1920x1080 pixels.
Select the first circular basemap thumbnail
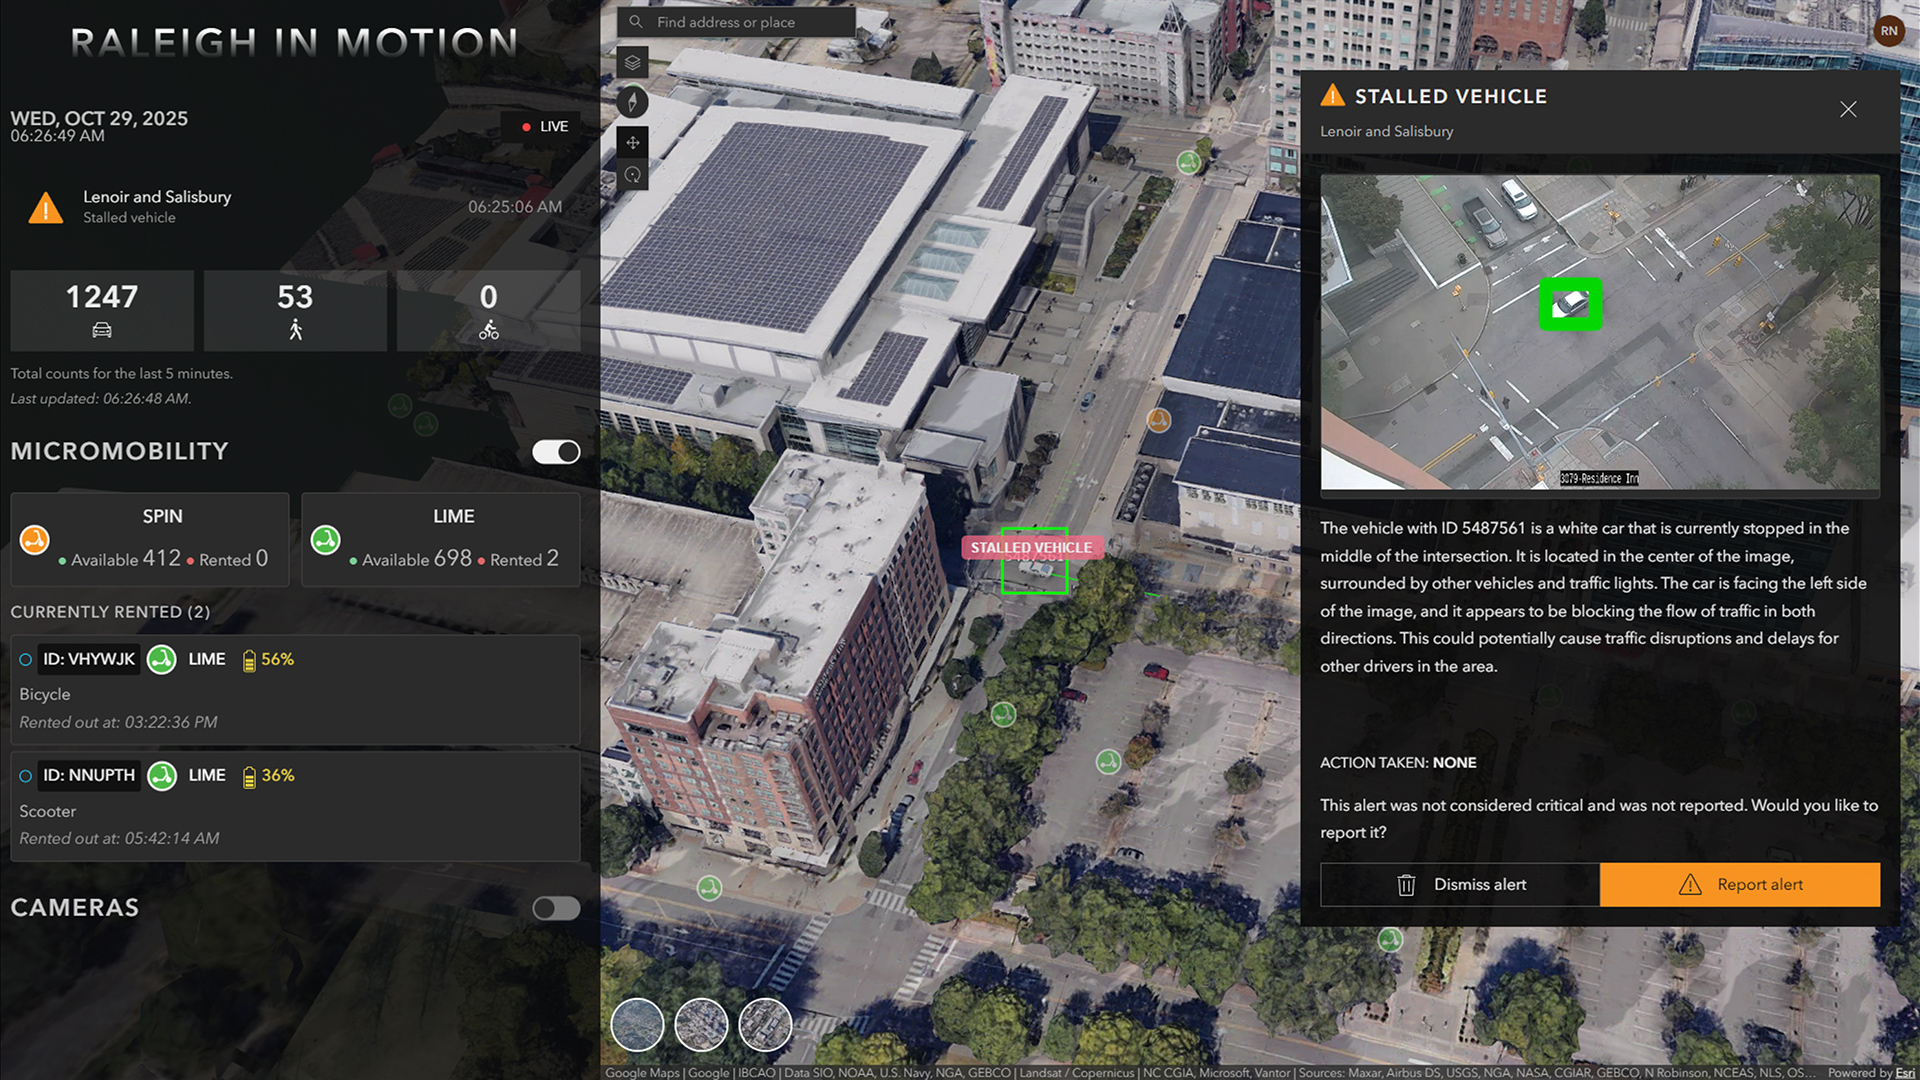[x=637, y=1025]
